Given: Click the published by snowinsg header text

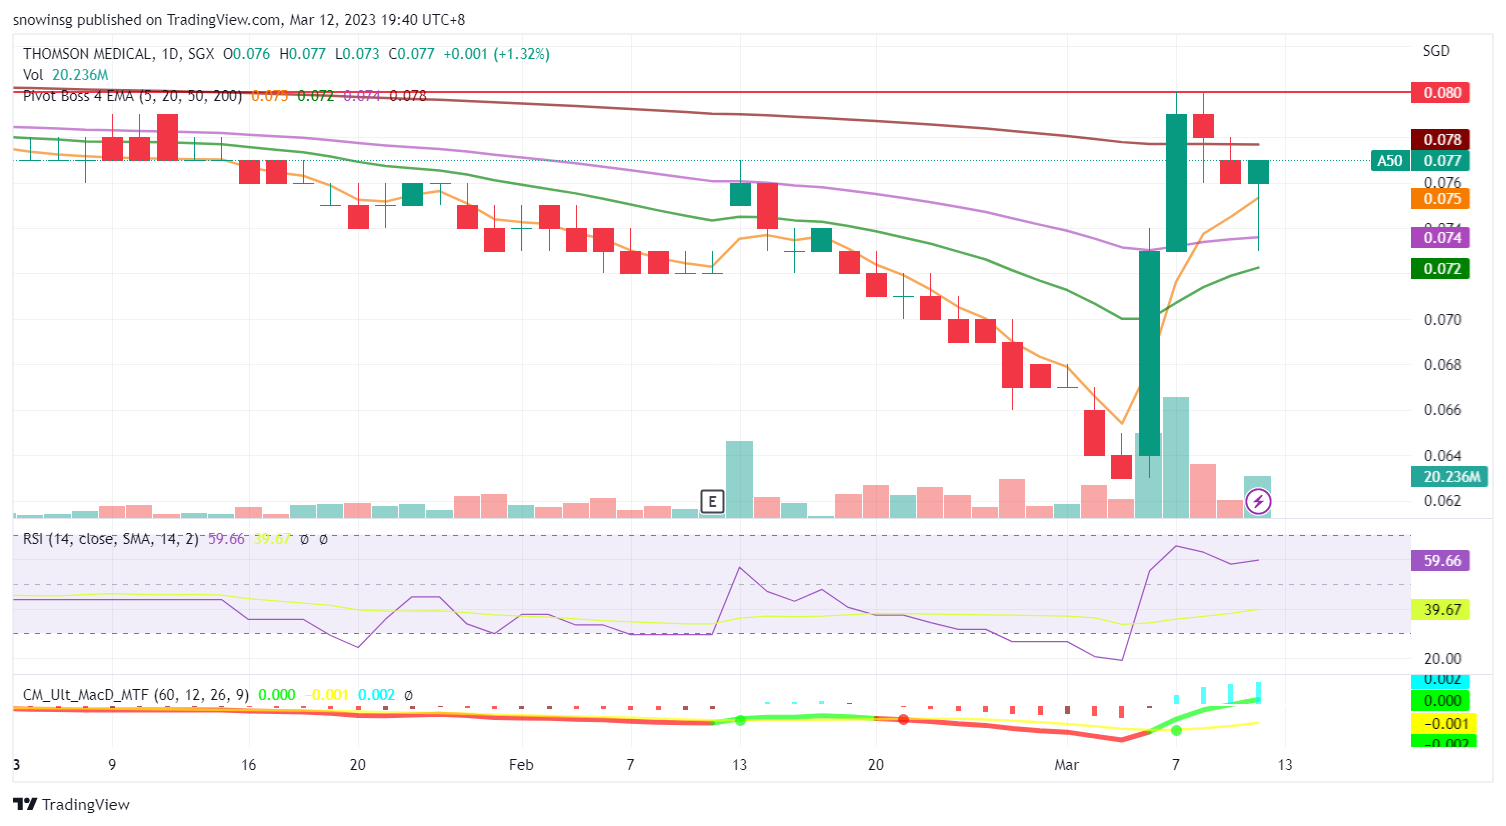Looking at the screenshot, I should (x=239, y=20).
